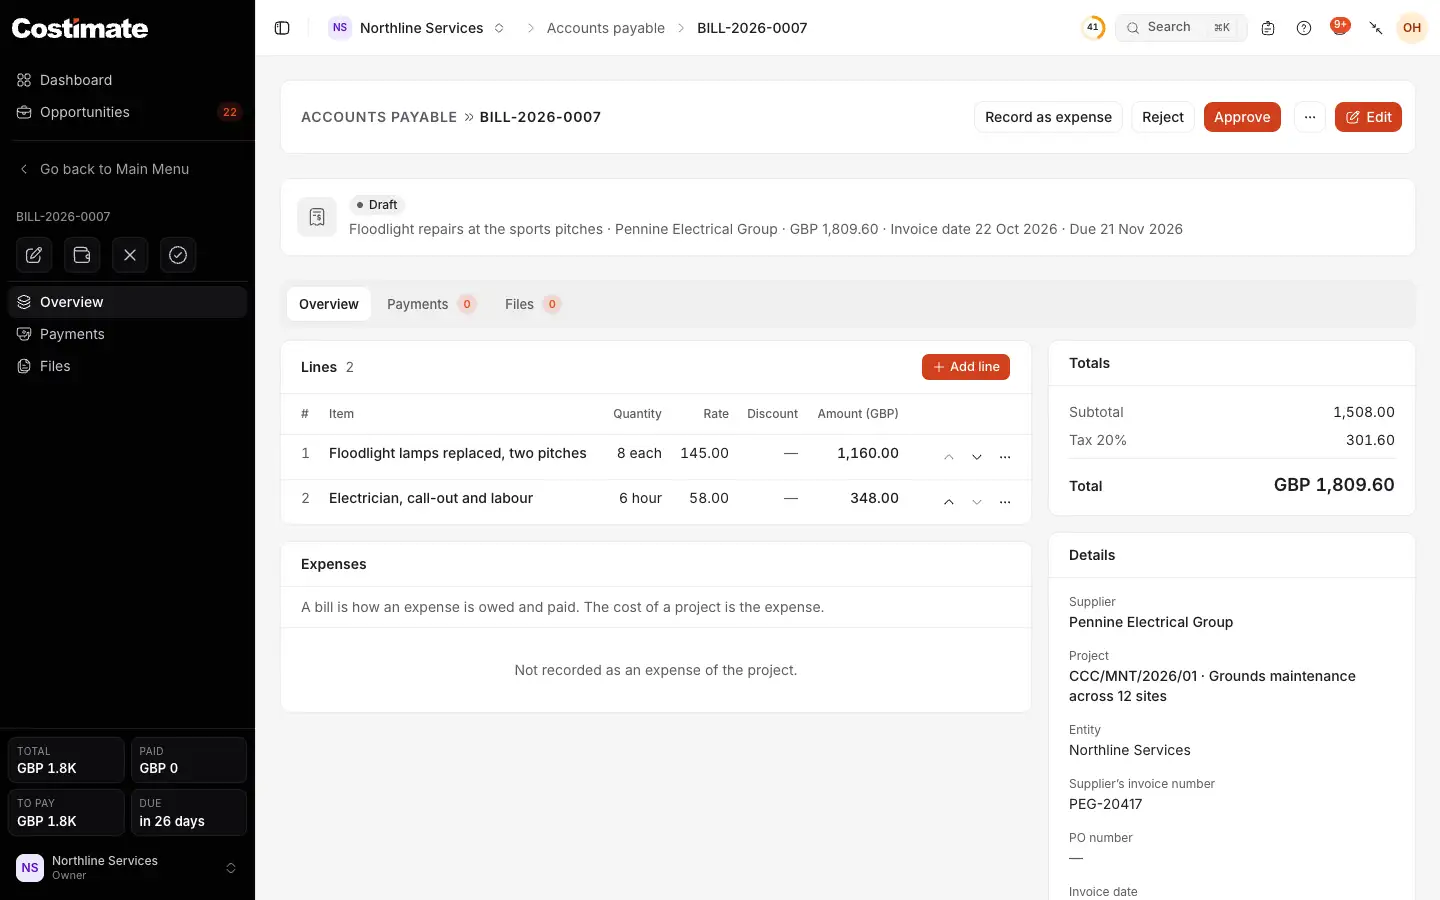Open the row menu for Floodlight lamps line
Image resolution: width=1440 pixels, height=900 pixels.
[1005, 457]
